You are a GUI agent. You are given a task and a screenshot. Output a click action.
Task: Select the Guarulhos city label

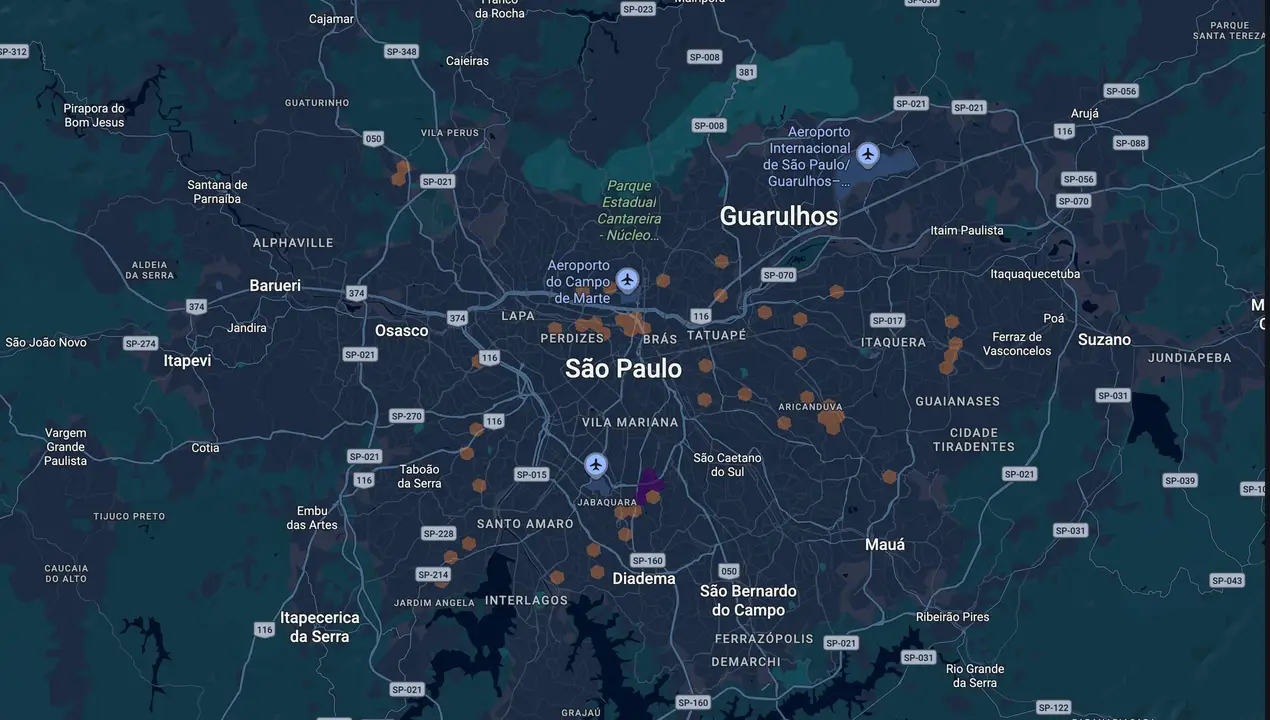[779, 216]
